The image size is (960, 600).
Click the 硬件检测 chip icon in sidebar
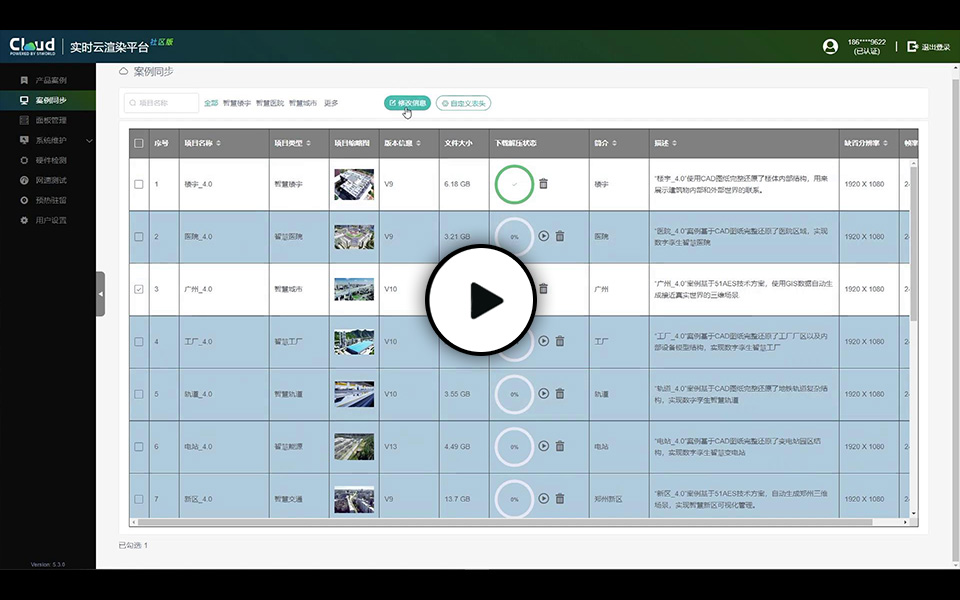(x=24, y=160)
